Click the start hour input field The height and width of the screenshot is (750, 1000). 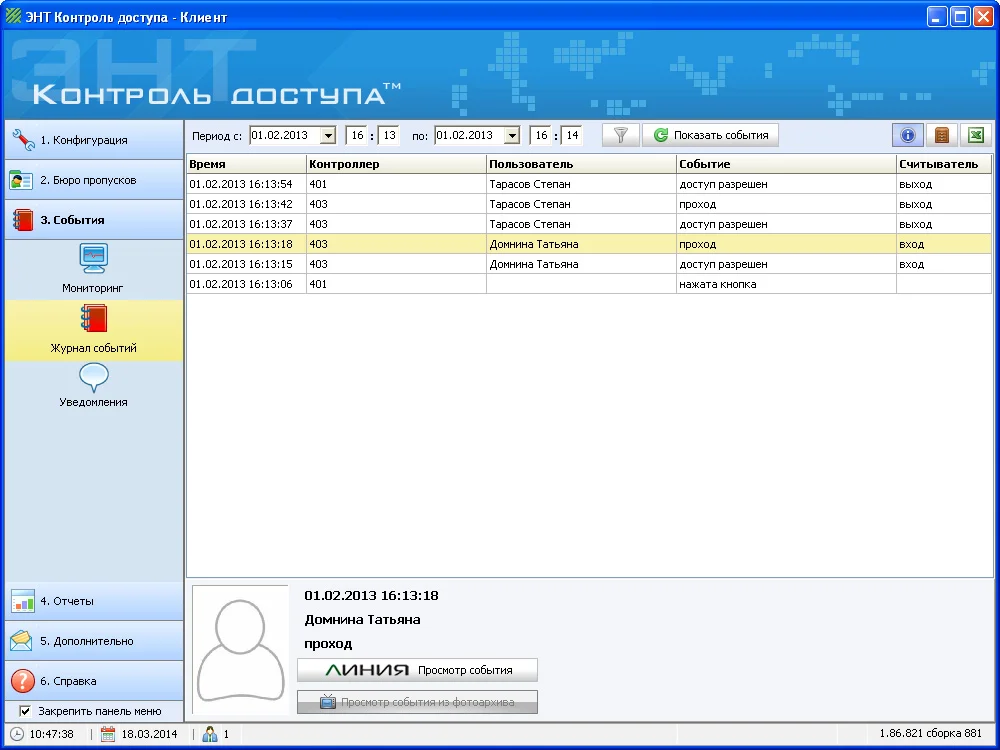point(355,136)
